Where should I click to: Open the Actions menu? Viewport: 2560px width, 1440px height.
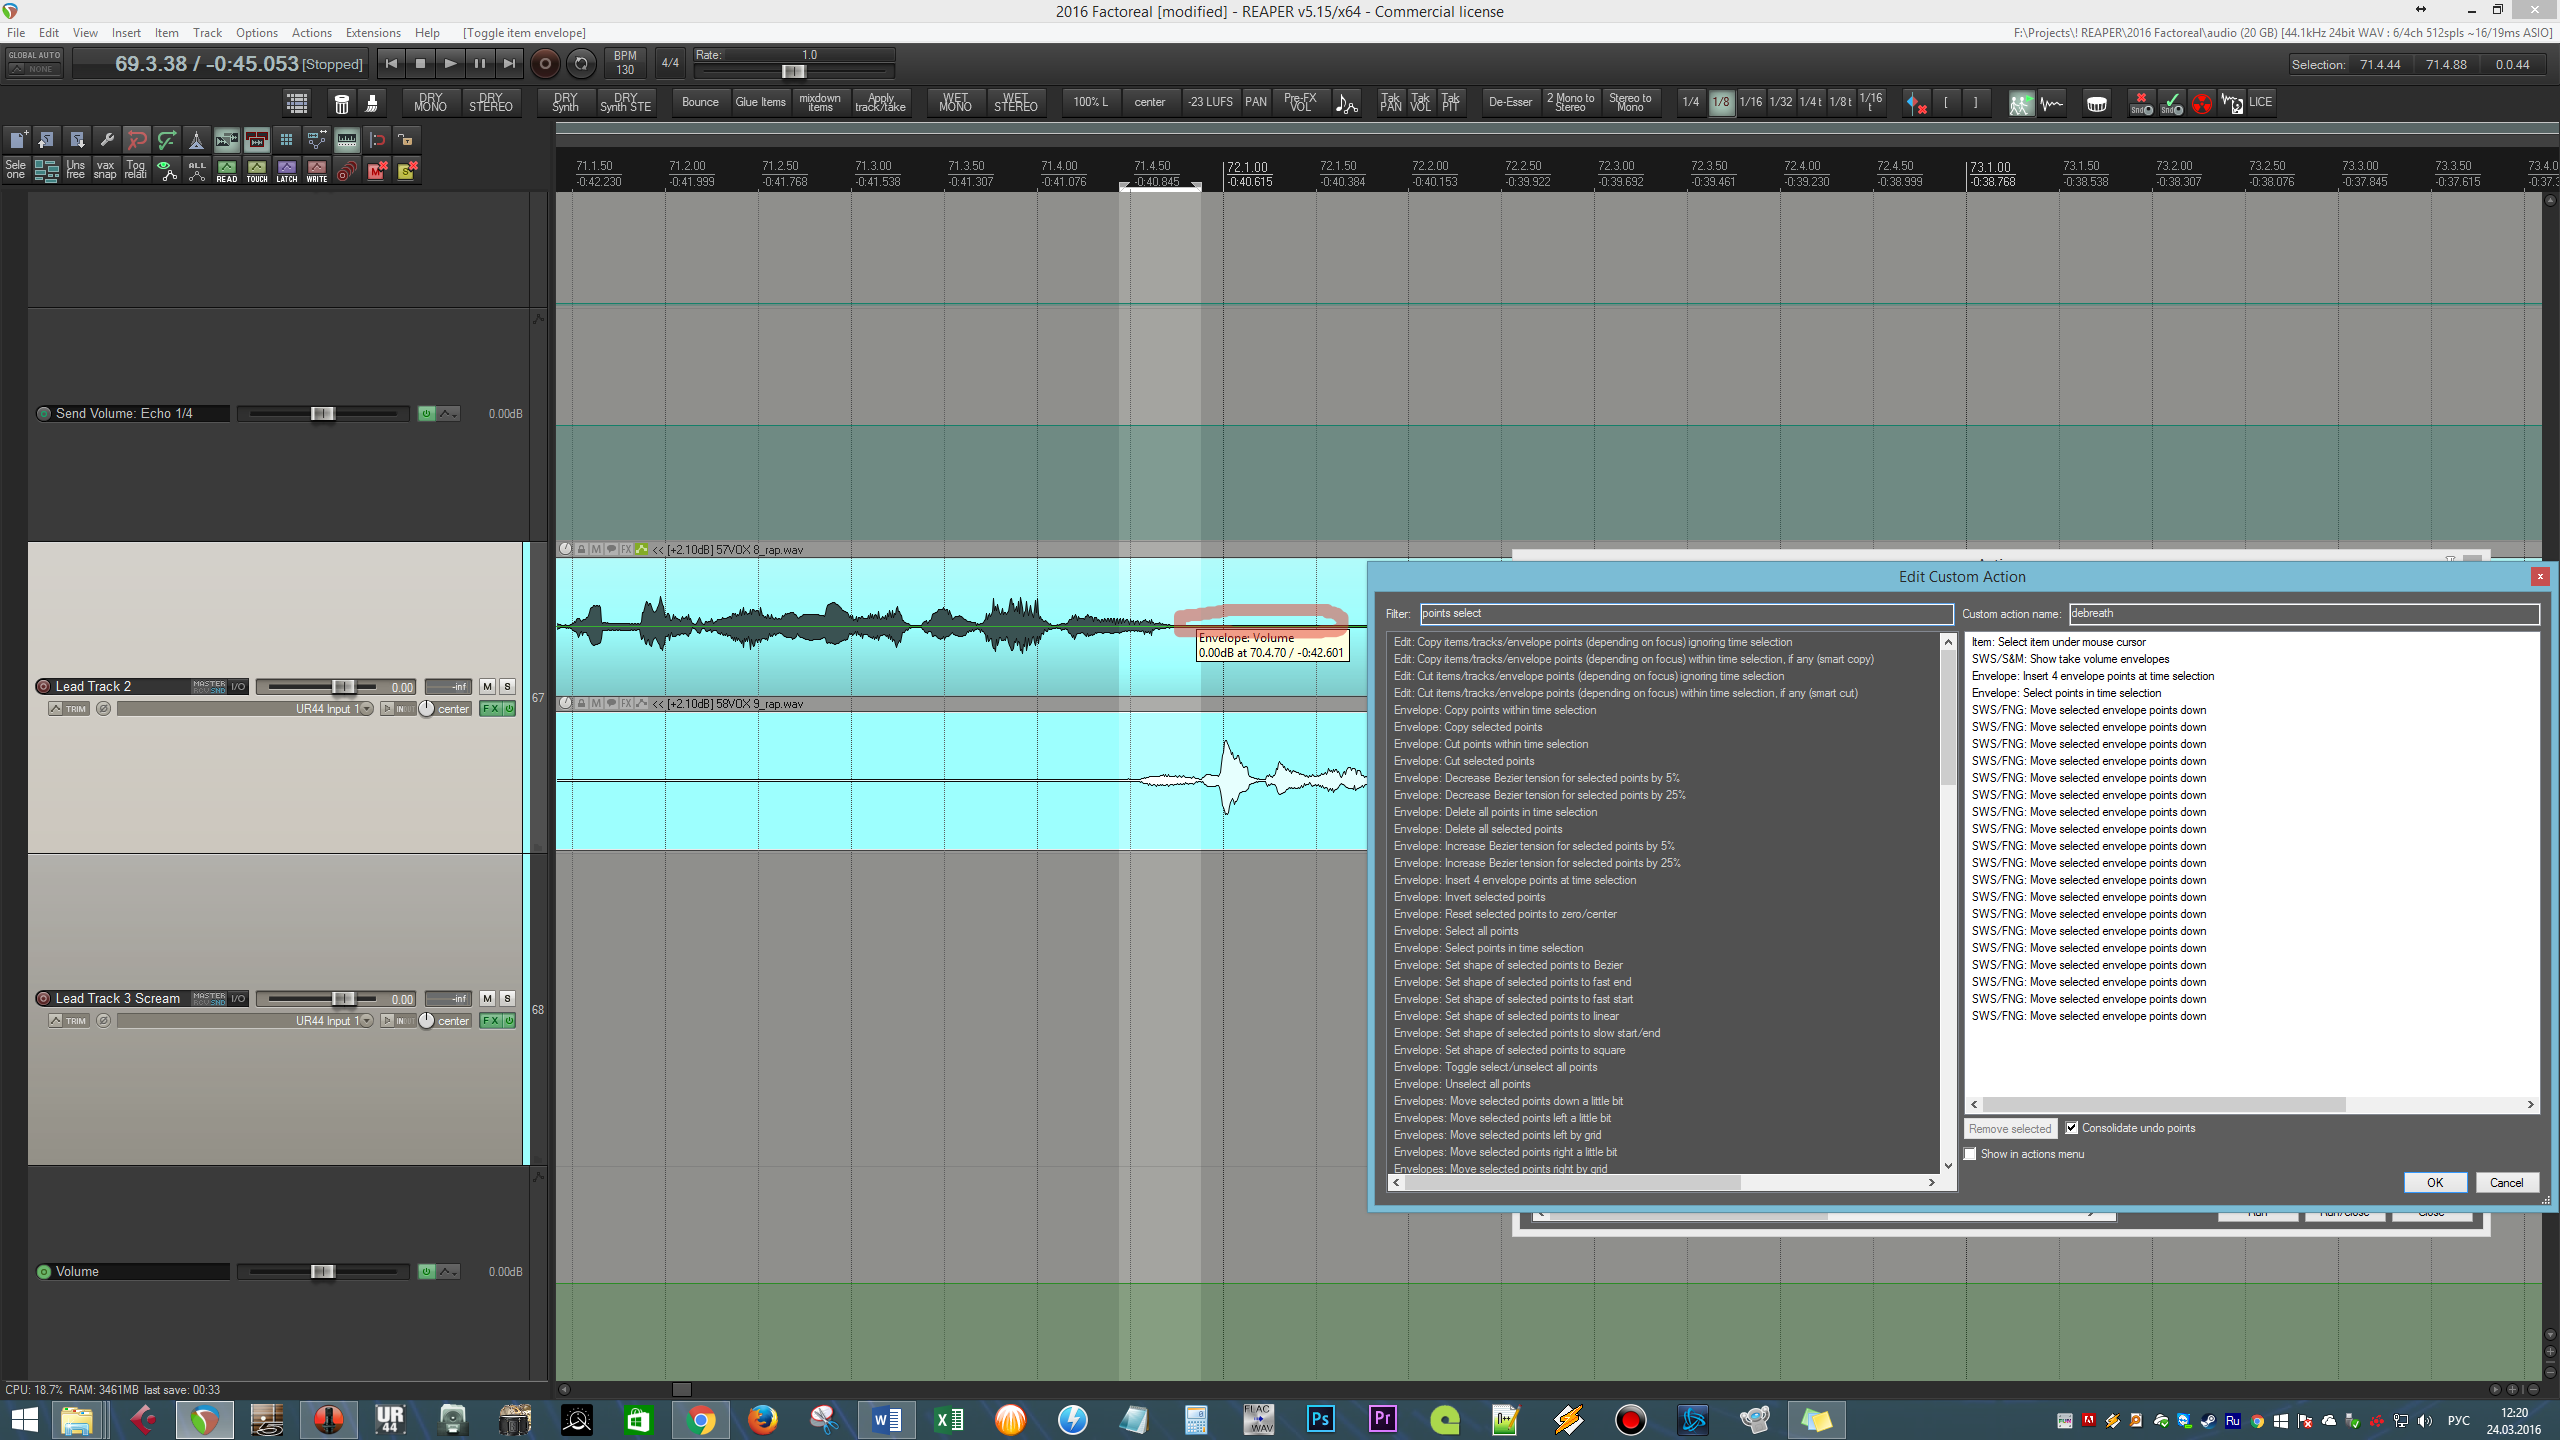(x=311, y=33)
